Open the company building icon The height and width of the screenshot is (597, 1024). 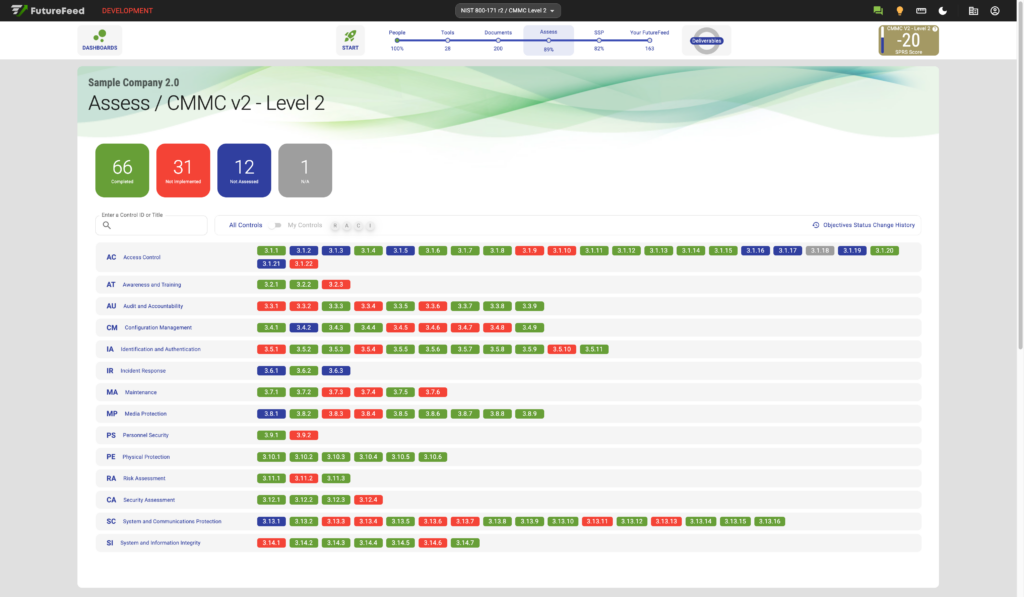(973, 10)
